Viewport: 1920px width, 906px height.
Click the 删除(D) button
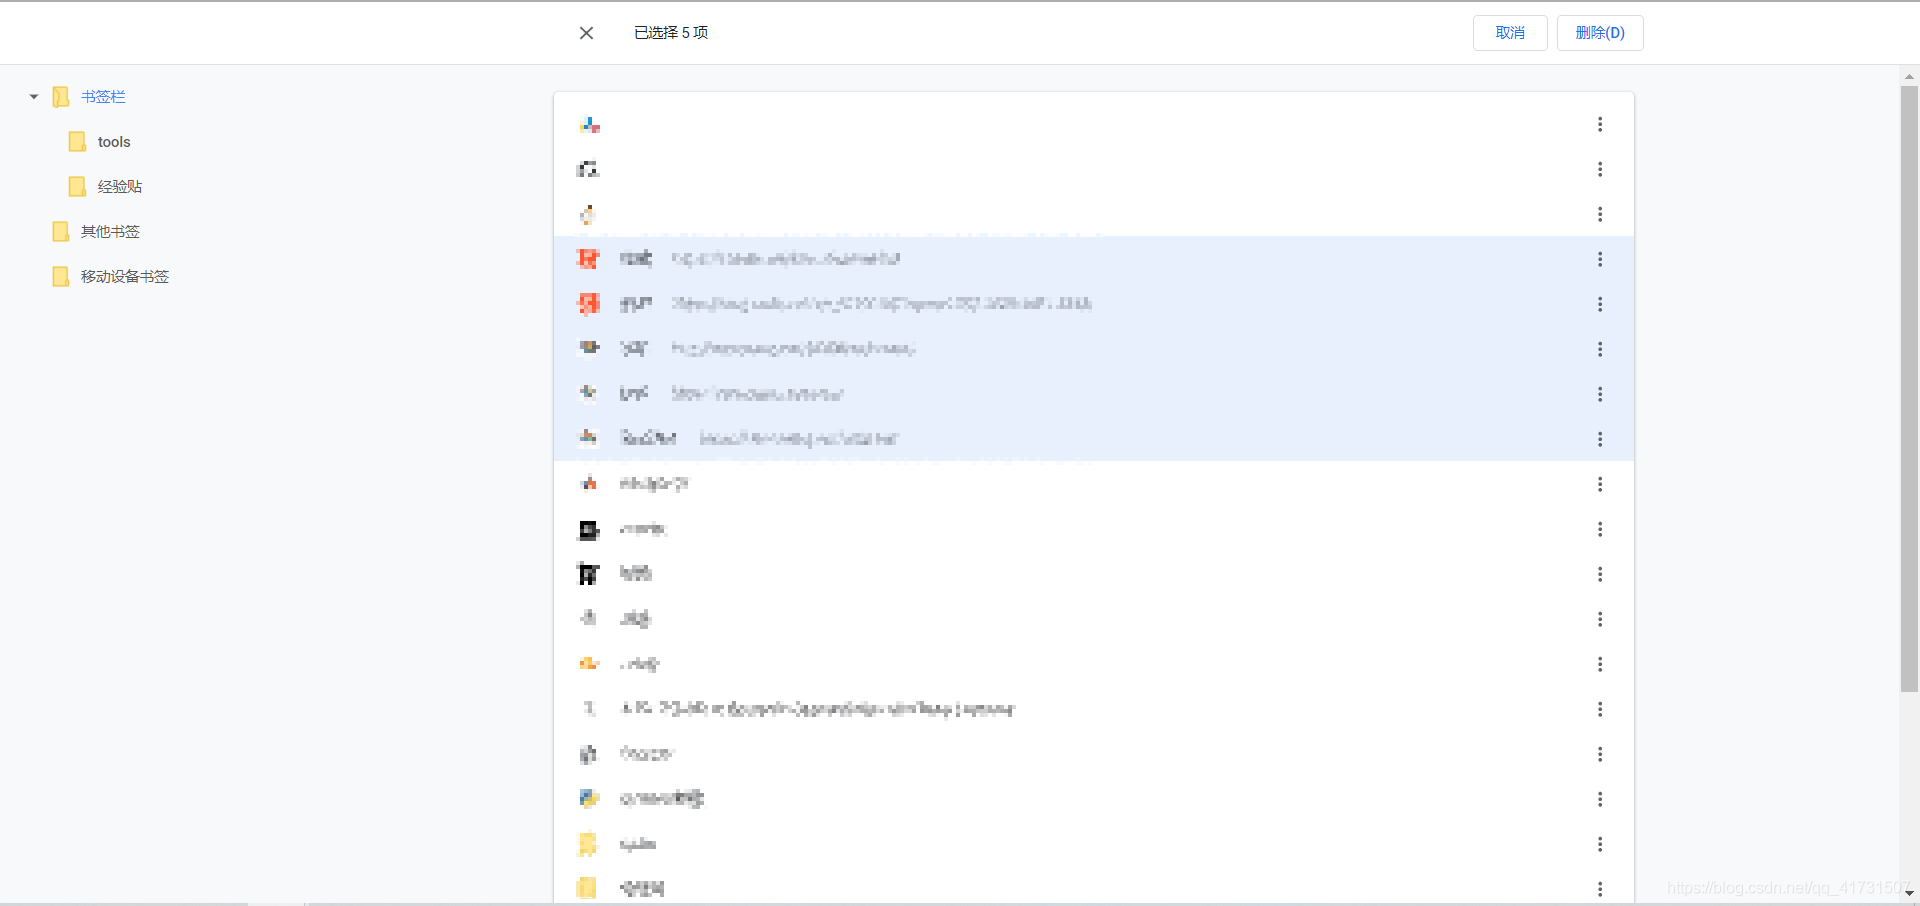pos(1600,33)
